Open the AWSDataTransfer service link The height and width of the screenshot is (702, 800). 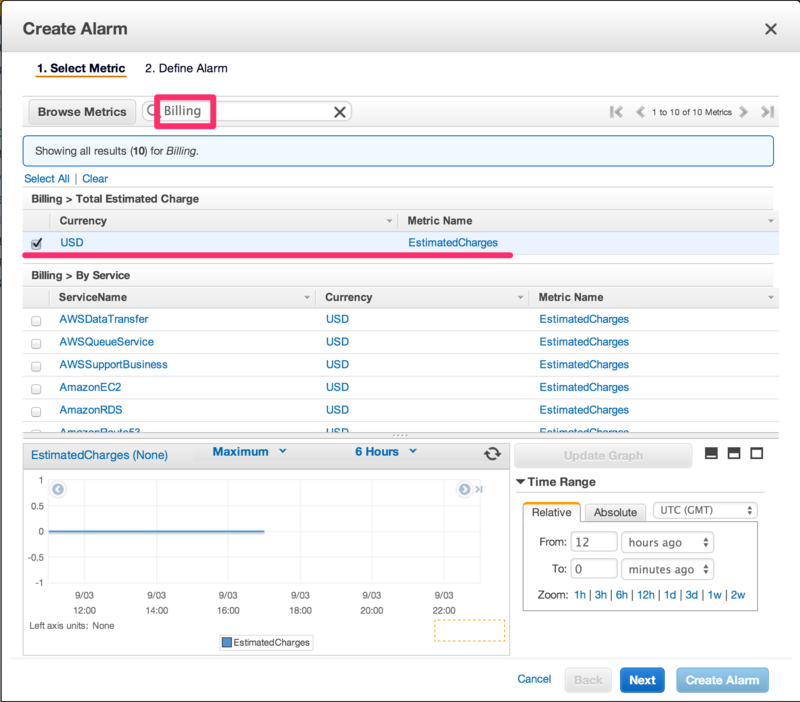tap(104, 319)
